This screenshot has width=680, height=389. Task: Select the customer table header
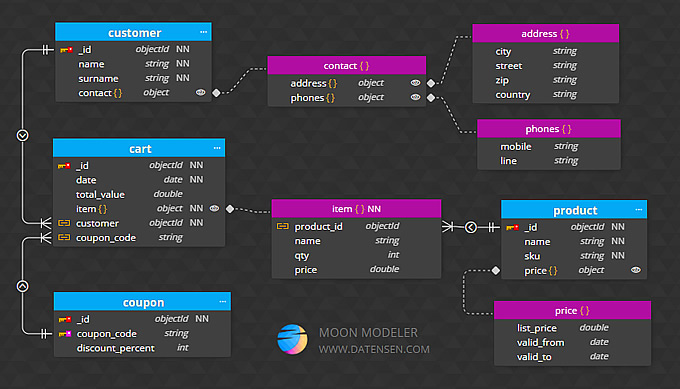coord(134,32)
